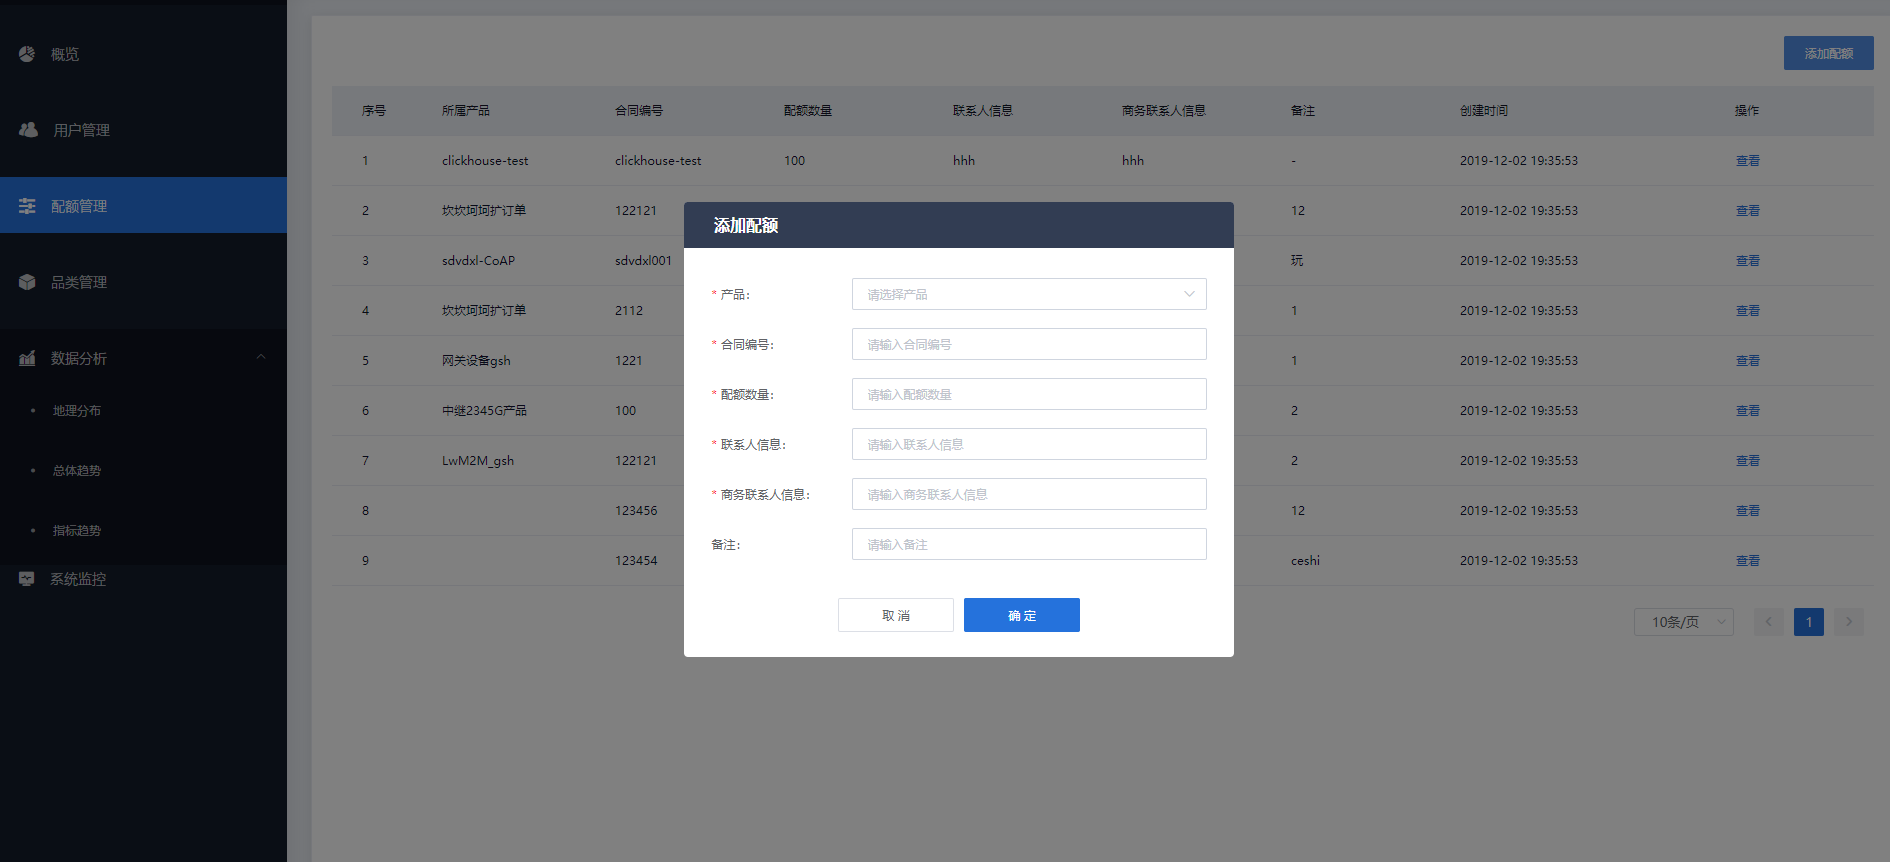The width and height of the screenshot is (1890, 862).
Task: Click the overview pie chart icon
Action: point(27,54)
